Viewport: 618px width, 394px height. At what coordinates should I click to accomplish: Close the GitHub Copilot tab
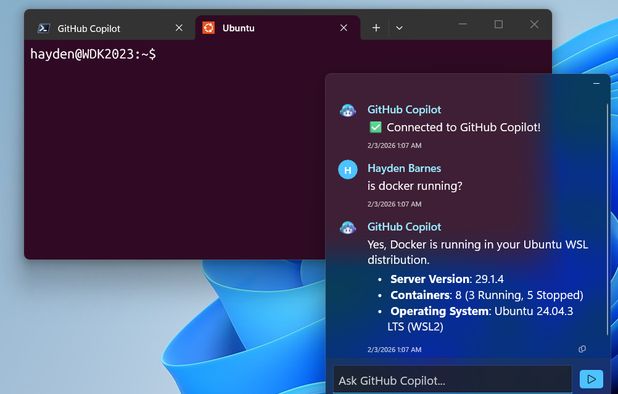tap(179, 28)
